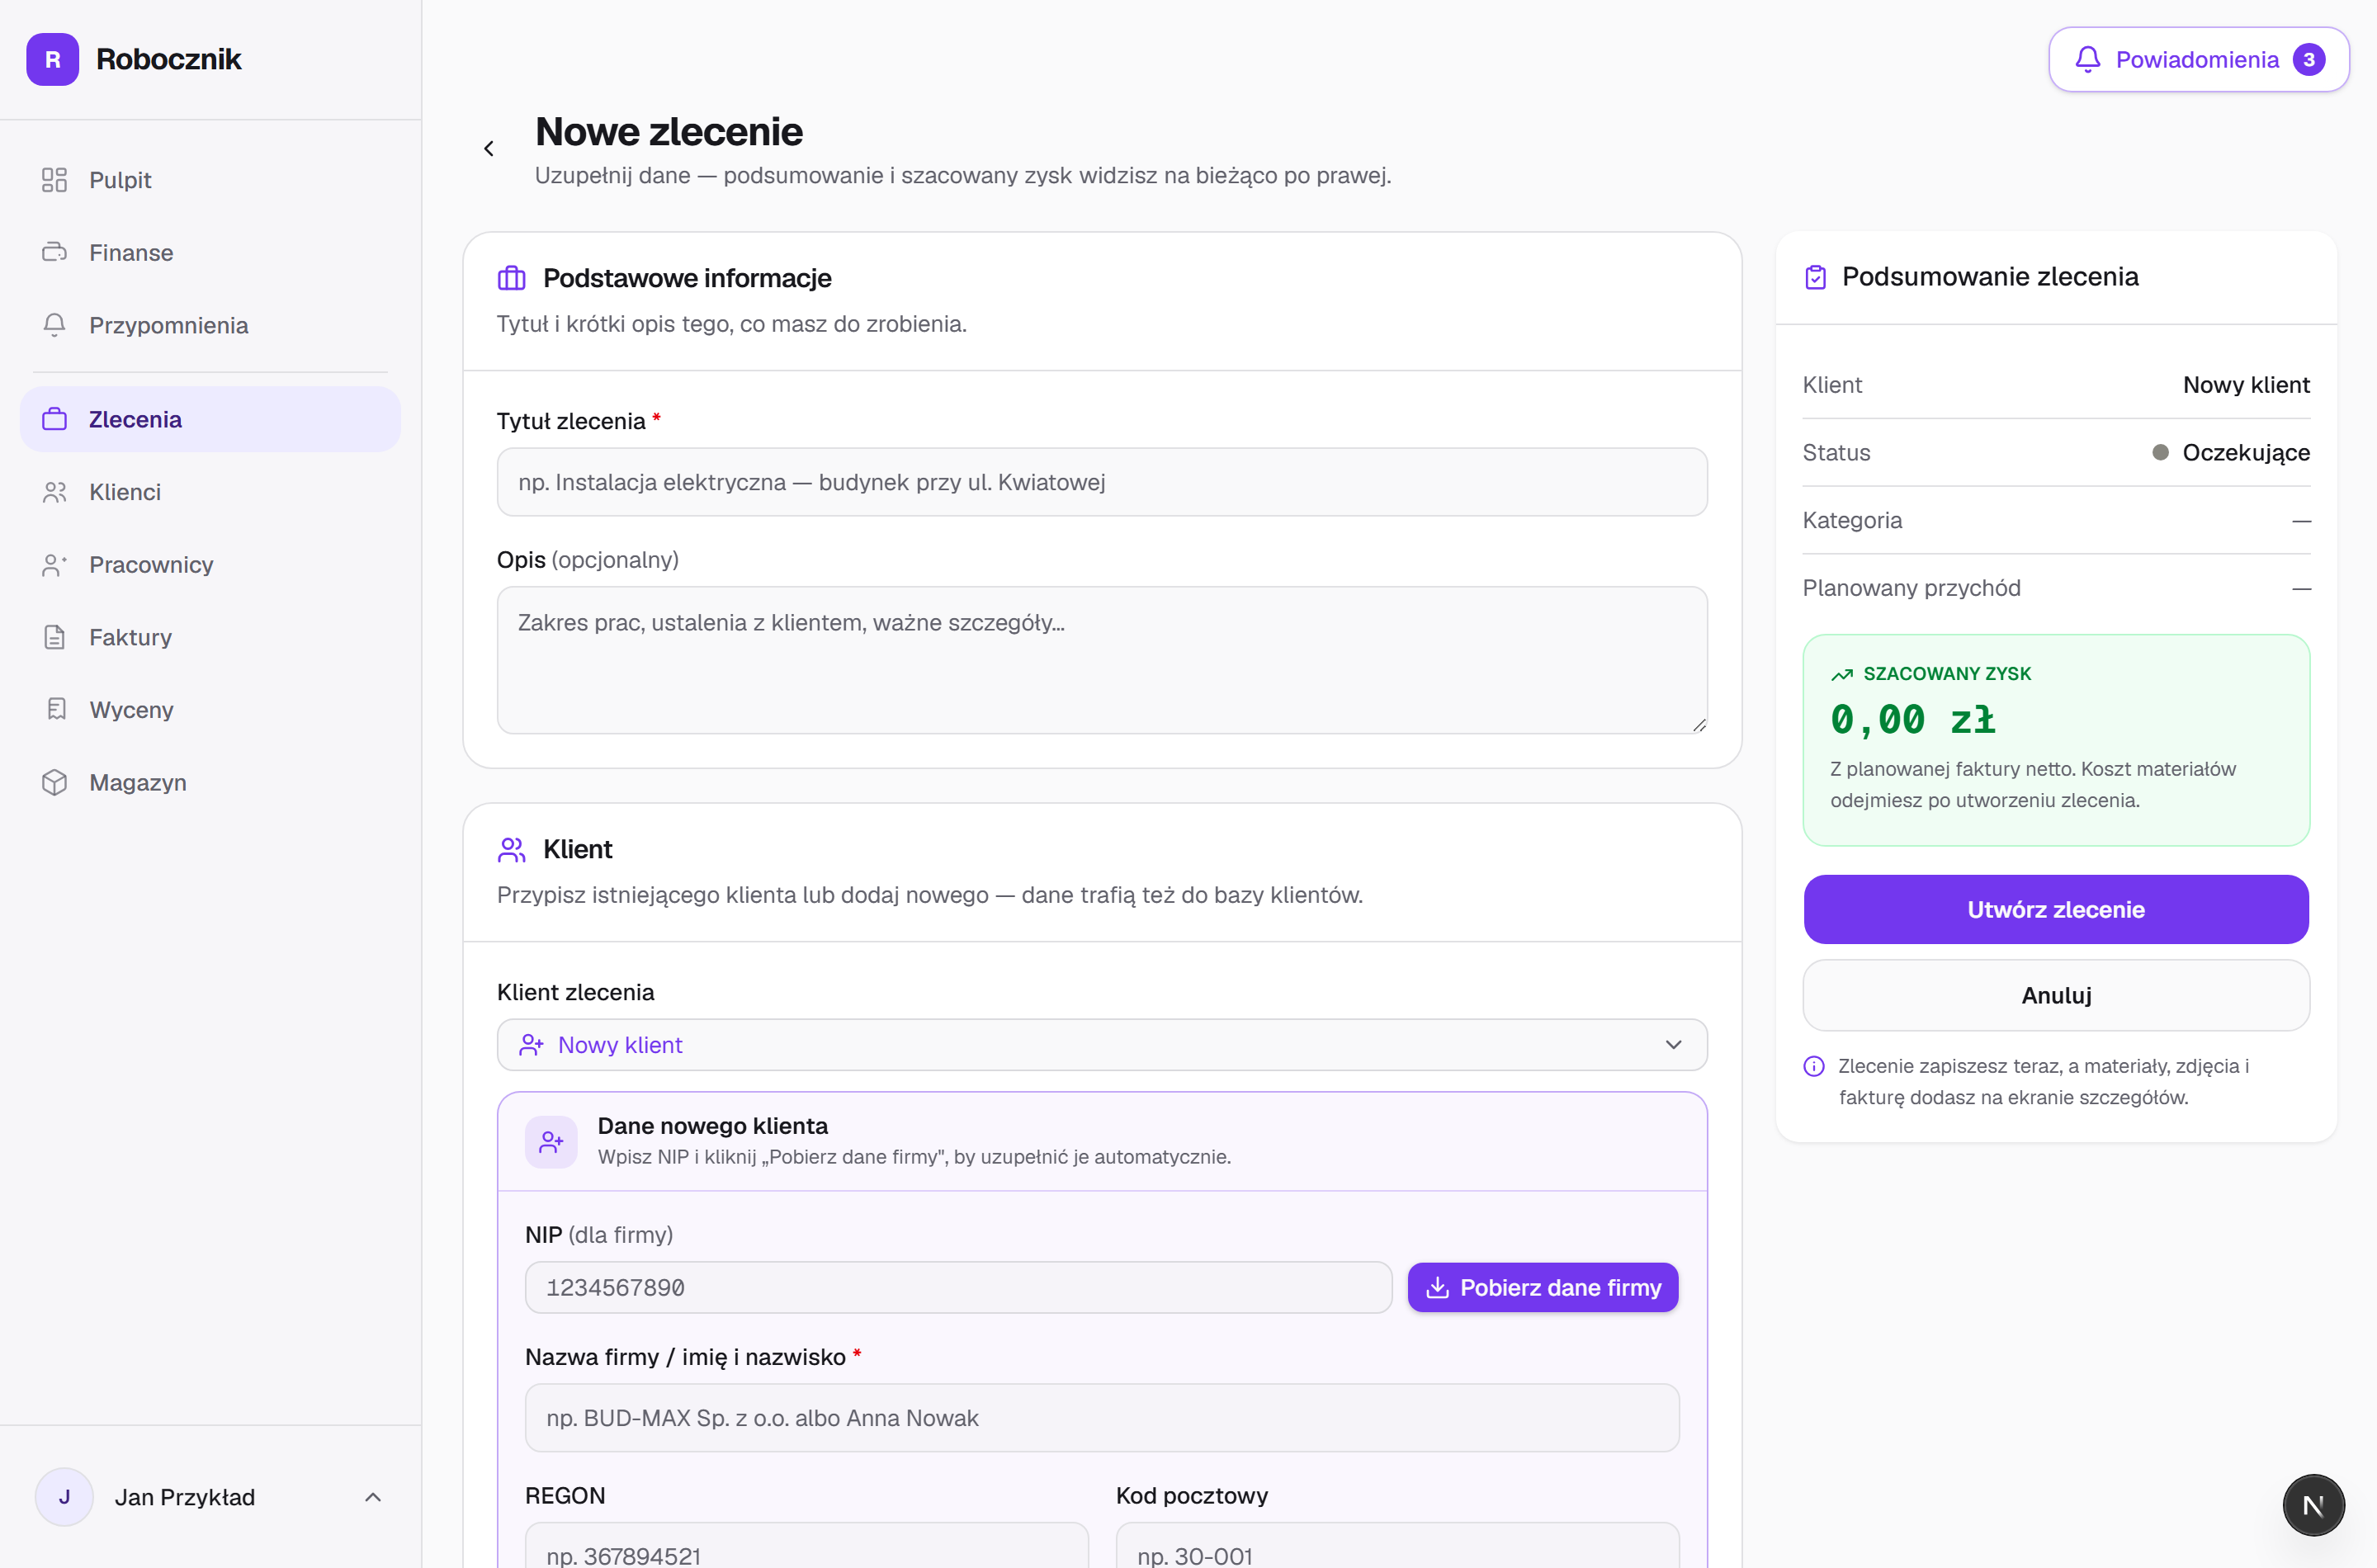Click the J user avatar

(64, 1497)
